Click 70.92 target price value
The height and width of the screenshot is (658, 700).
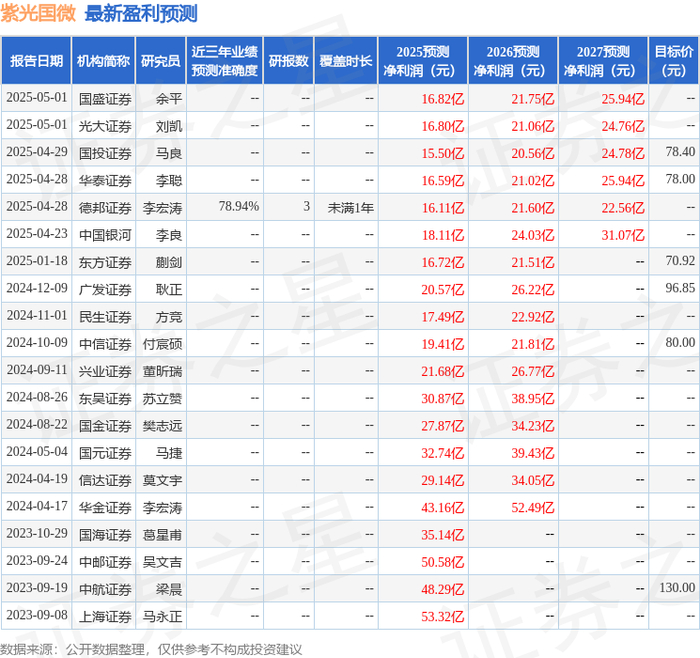pos(680,261)
